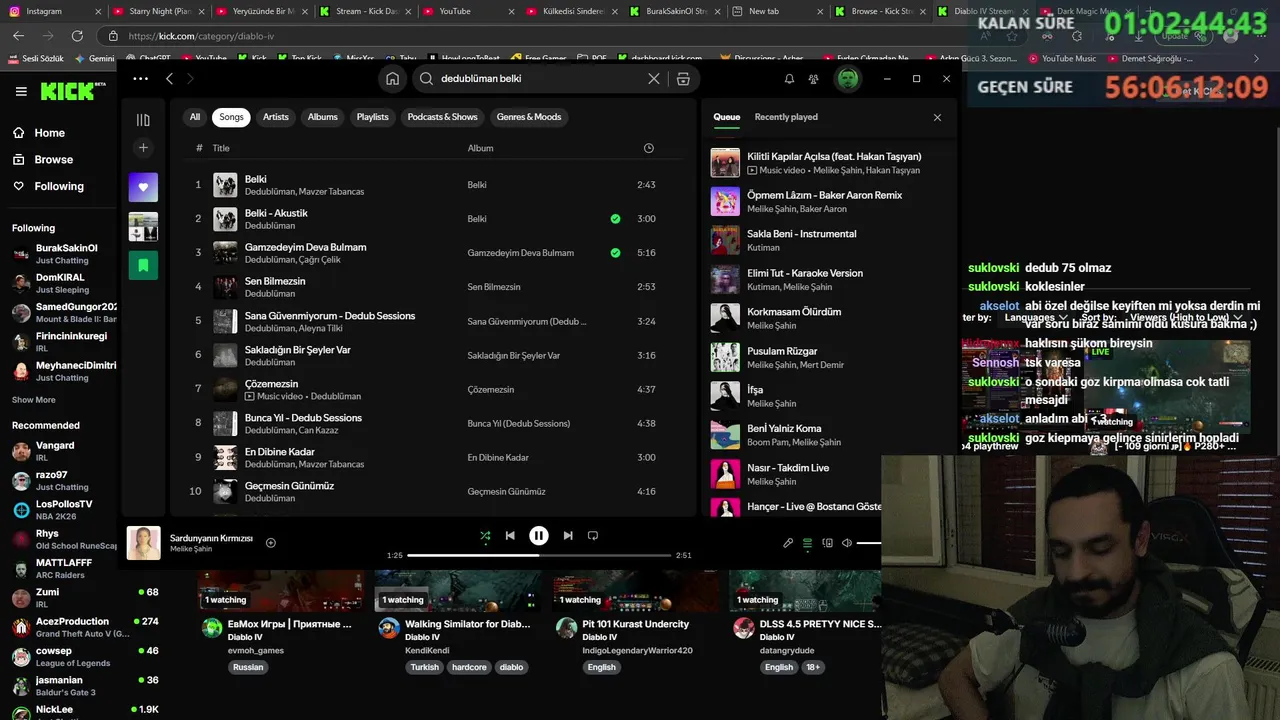Screen dimensions: 1280x720
Task: Toggle the saved checkmark on Belki - Akustik
Action: pyautogui.click(x=615, y=219)
